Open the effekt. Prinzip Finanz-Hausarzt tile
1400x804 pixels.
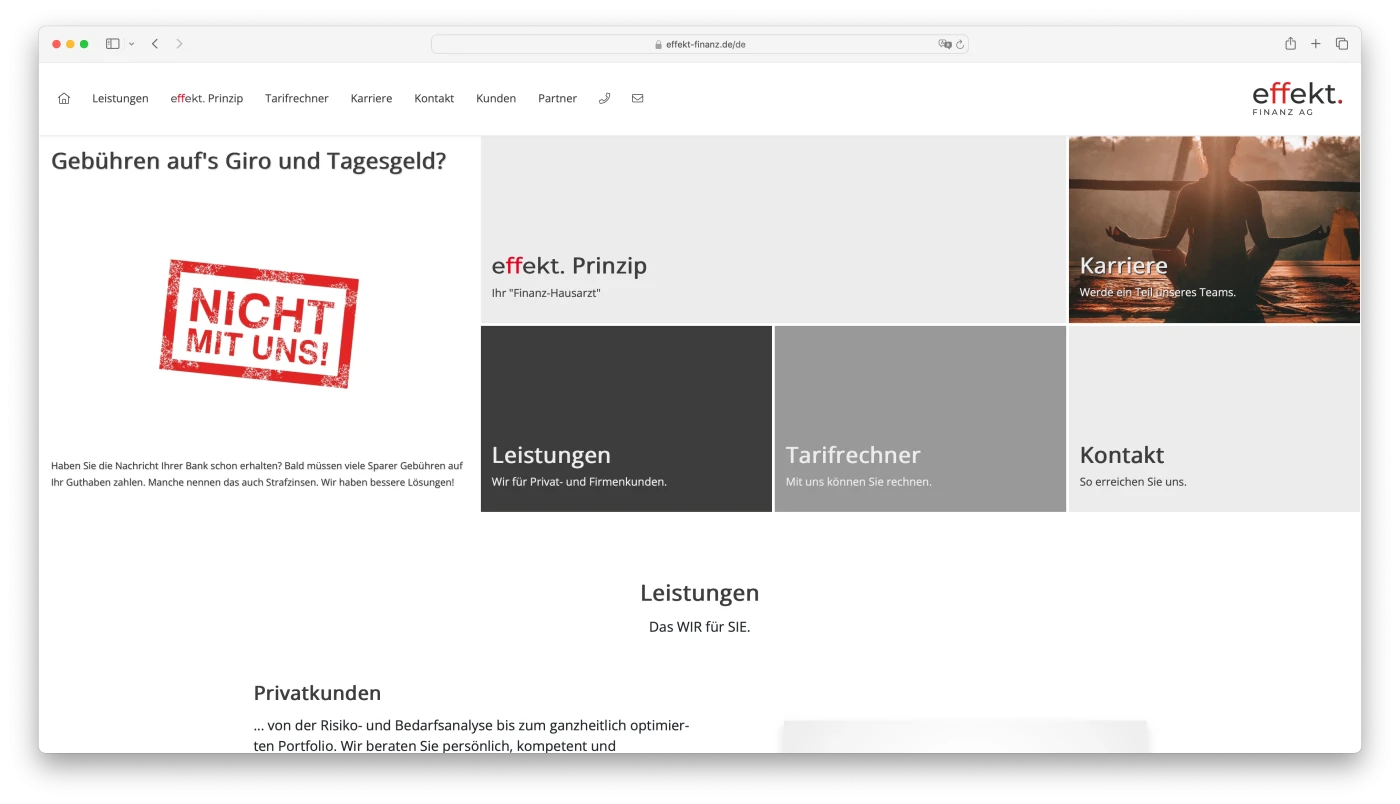[x=773, y=229]
